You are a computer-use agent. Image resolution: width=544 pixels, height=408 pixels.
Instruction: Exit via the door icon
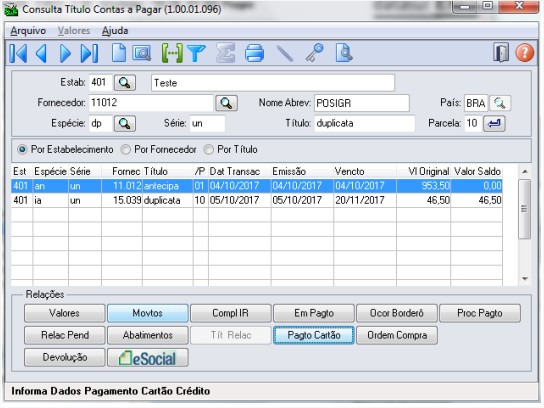click(501, 53)
